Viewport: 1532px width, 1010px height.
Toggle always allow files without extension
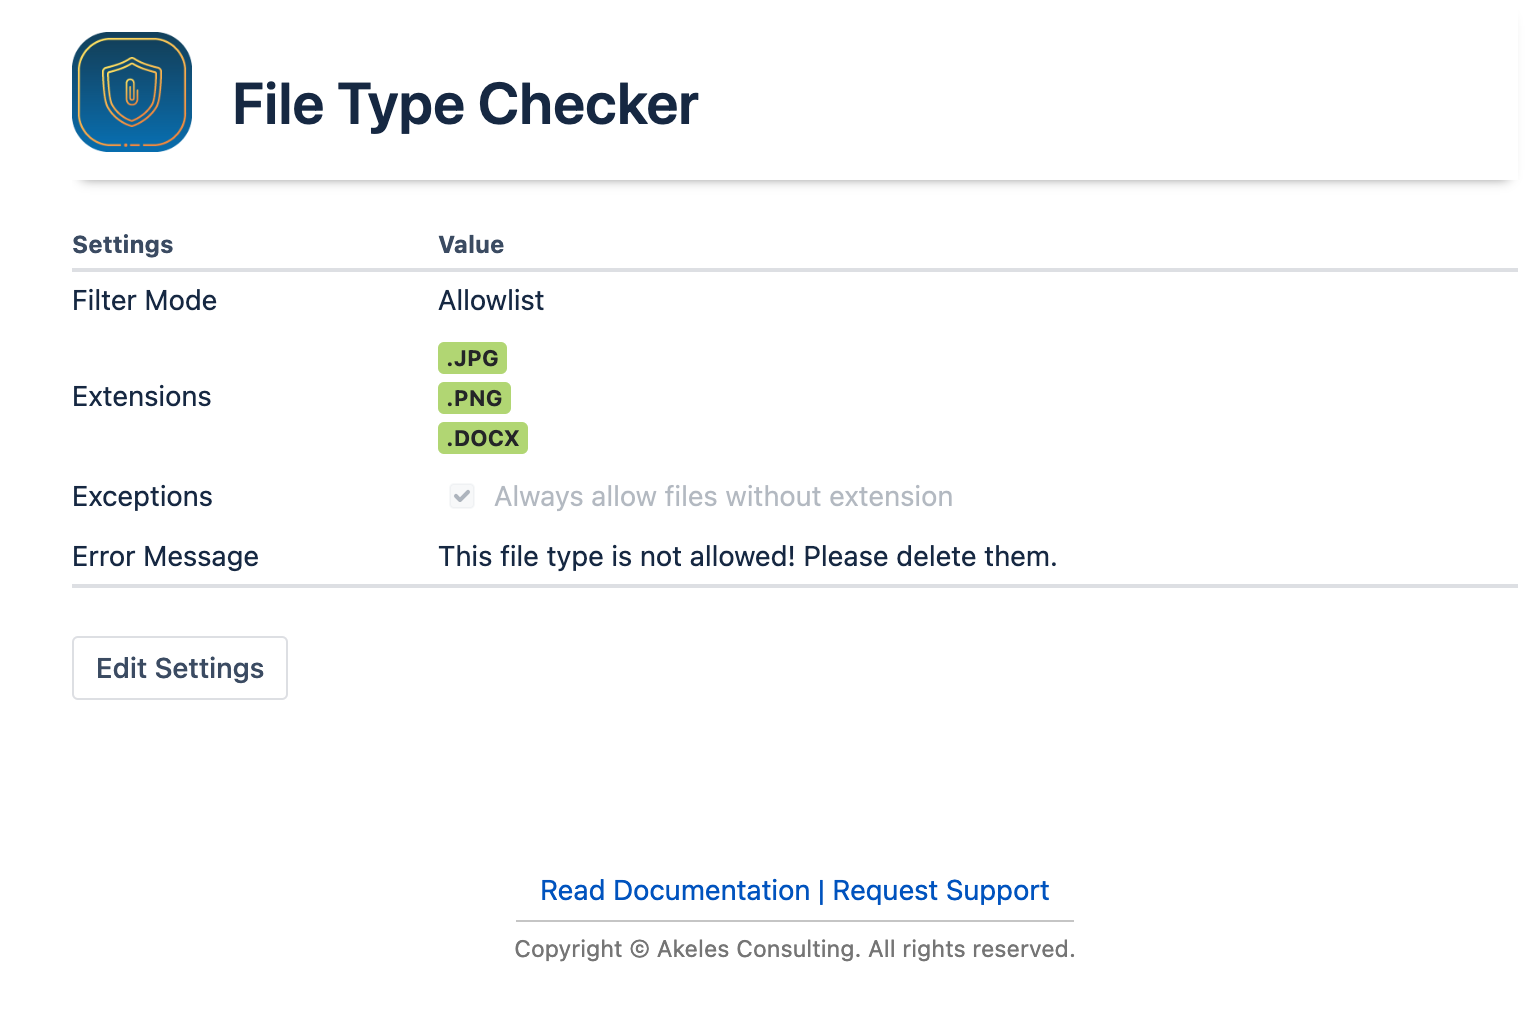tap(461, 495)
